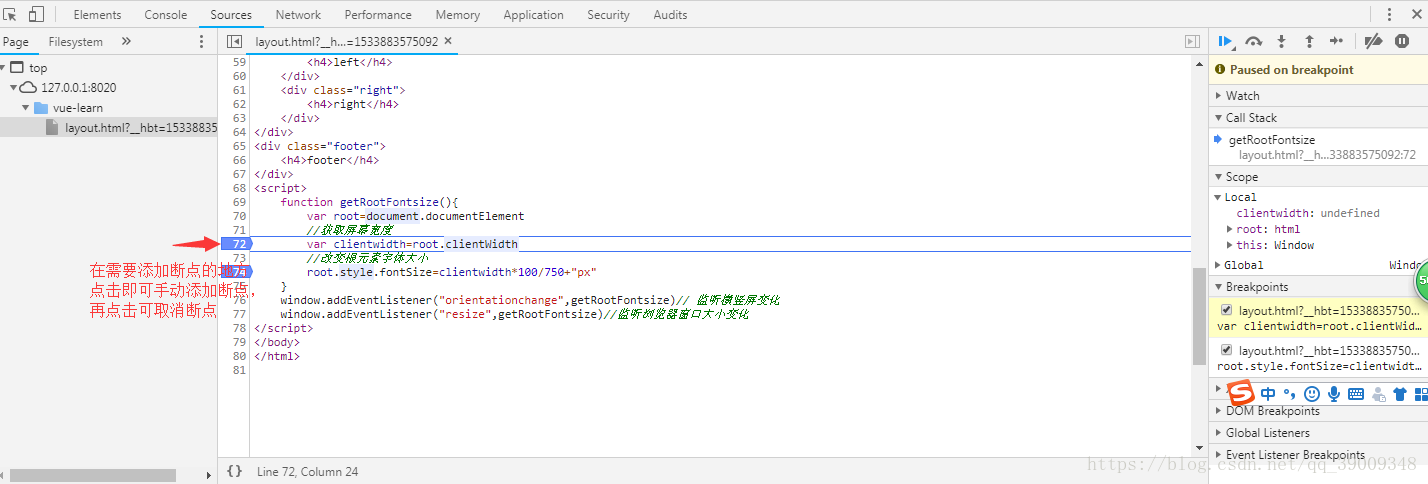The image size is (1428, 484).
Task: Collapse the vue-learn folder
Action: (26, 108)
